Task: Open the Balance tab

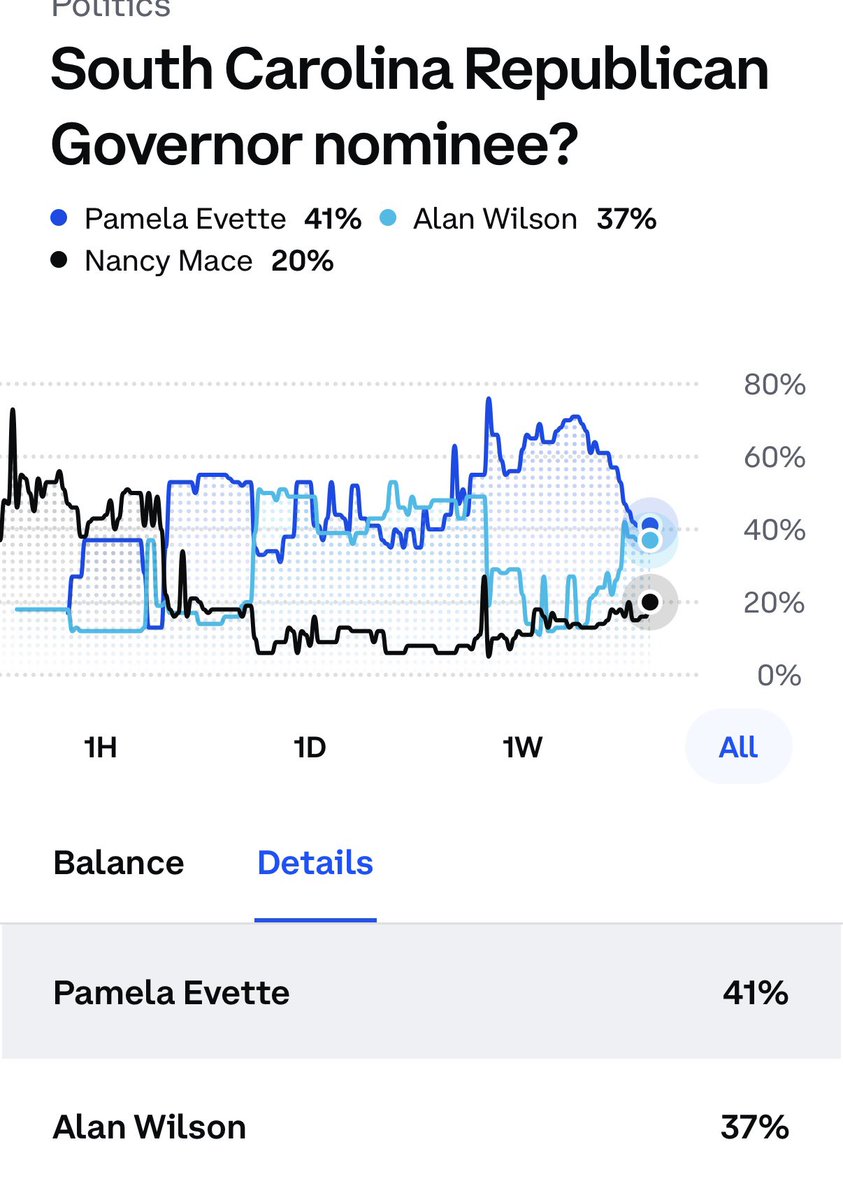Action: point(118,863)
